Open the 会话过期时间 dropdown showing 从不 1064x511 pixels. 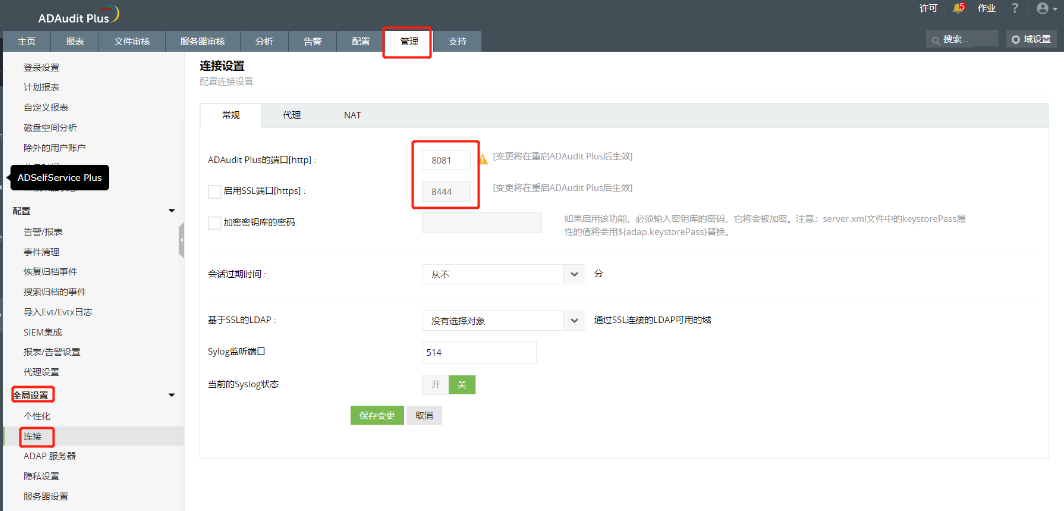pyautogui.click(x=503, y=274)
